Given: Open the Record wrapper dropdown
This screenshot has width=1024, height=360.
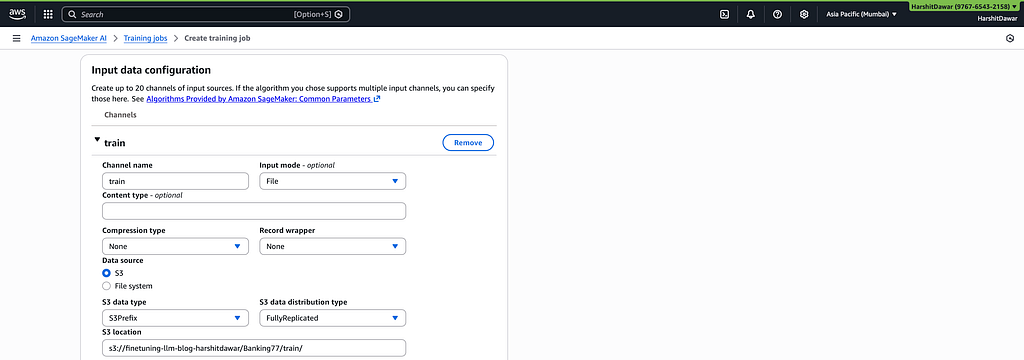Looking at the screenshot, I should point(332,246).
